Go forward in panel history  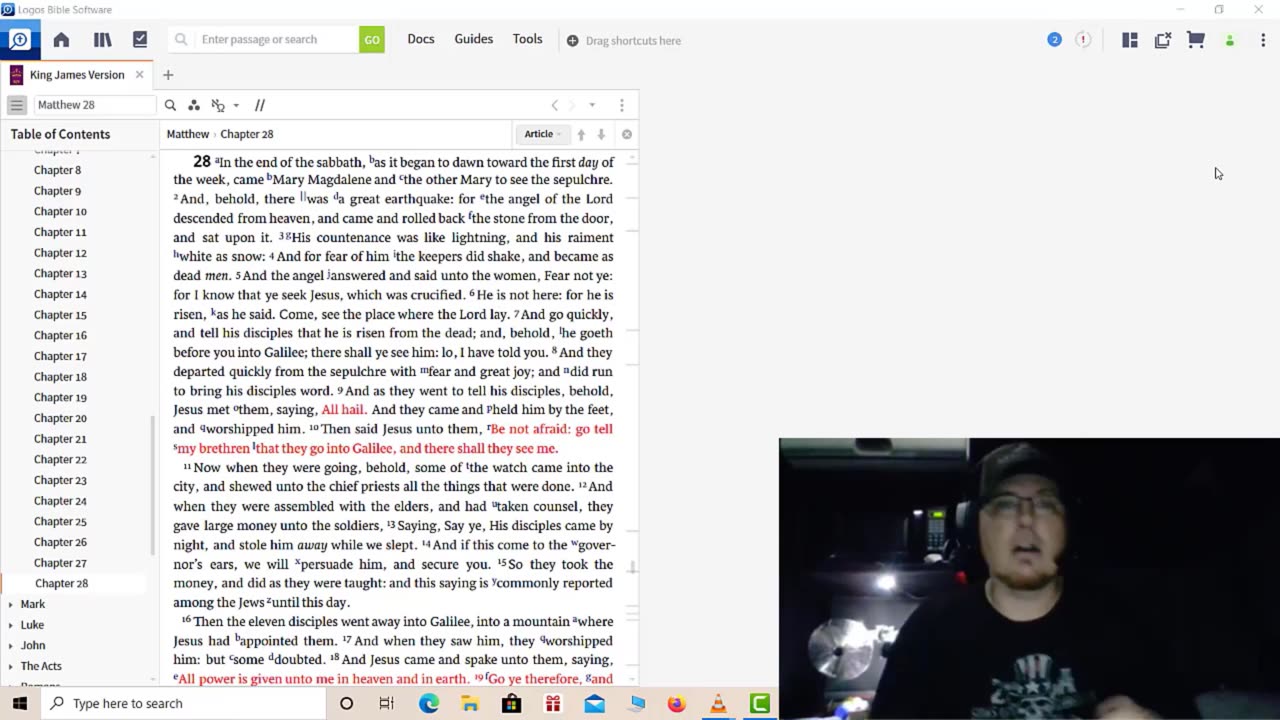pos(573,105)
